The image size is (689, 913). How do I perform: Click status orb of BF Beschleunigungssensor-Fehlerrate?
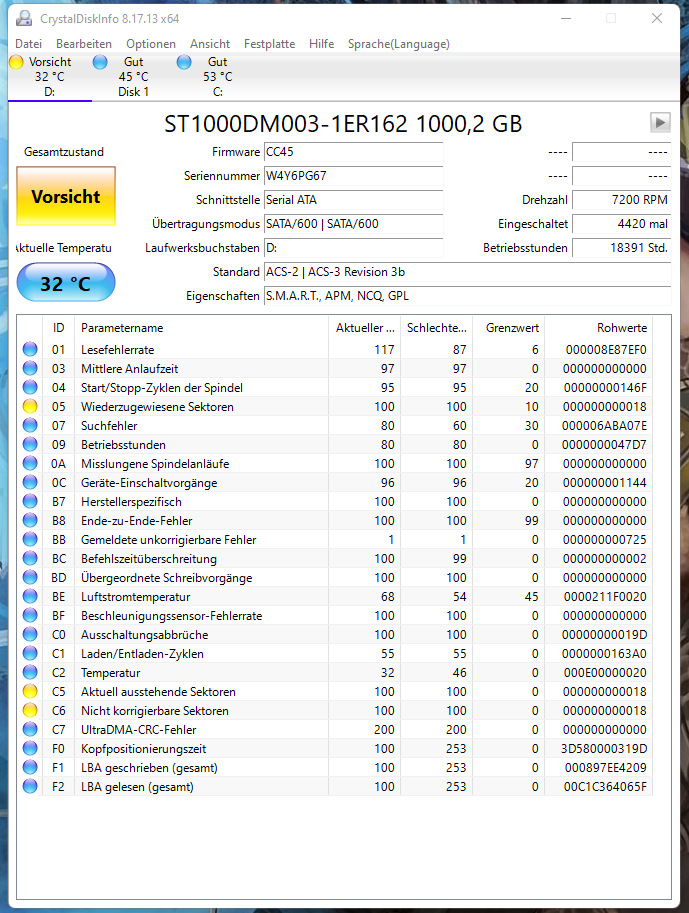[x=30, y=615]
